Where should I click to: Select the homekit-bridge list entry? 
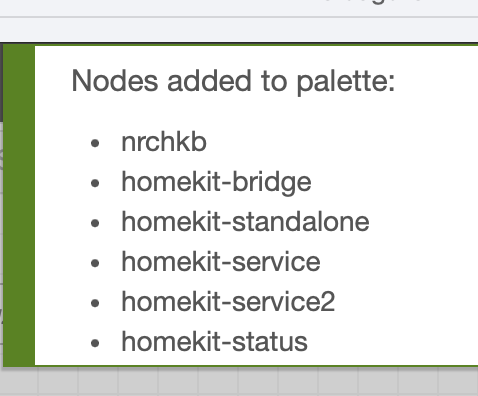(216, 182)
